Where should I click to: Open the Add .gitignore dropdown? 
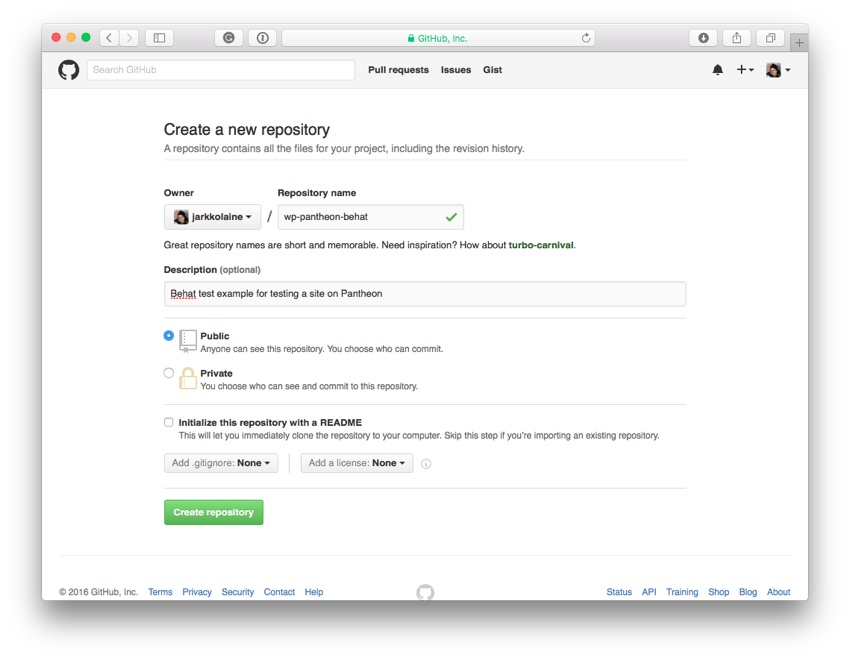click(221, 463)
